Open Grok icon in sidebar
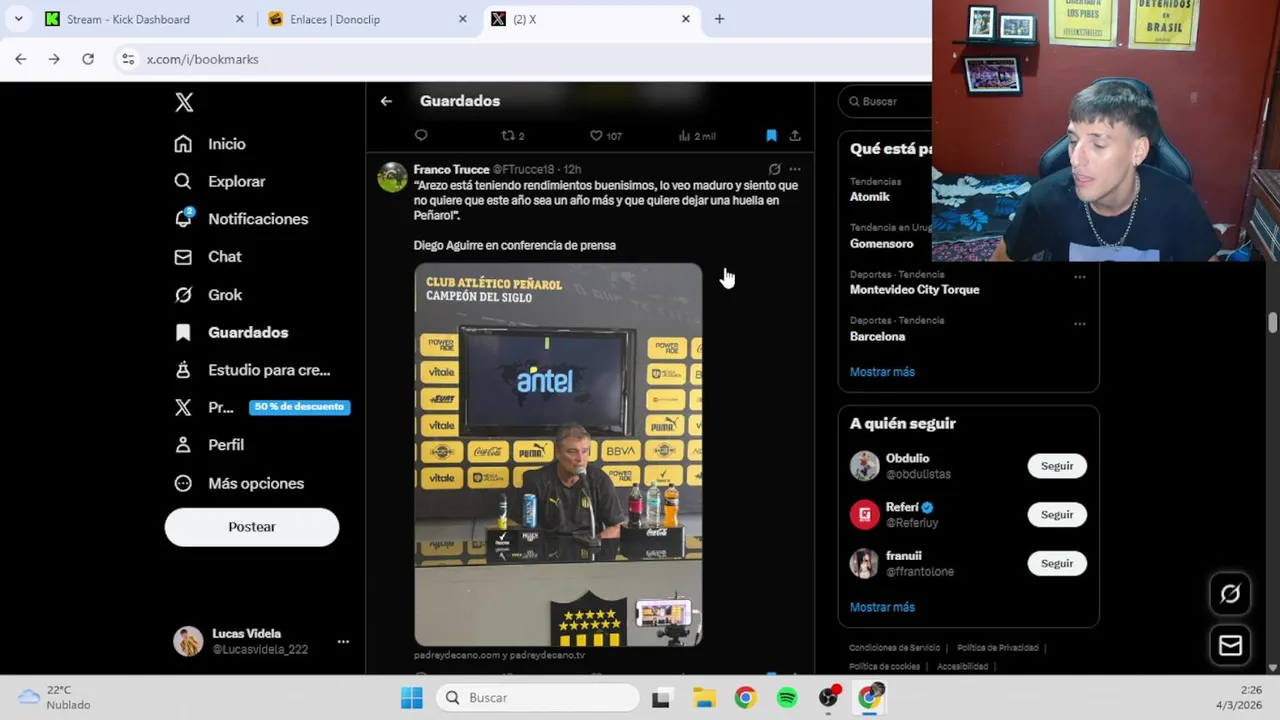The width and height of the screenshot is (1280, 720). coord(183,295)
